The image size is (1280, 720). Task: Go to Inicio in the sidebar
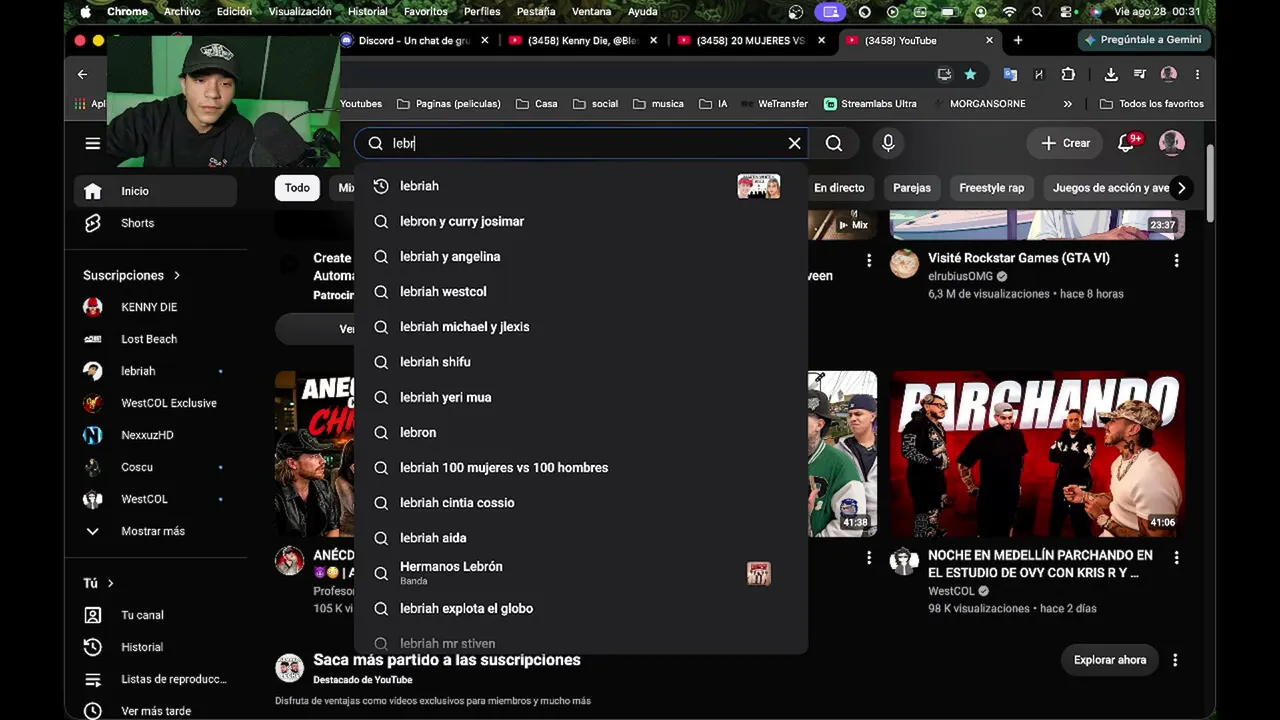pyautogui.click(x=155, y=191)
